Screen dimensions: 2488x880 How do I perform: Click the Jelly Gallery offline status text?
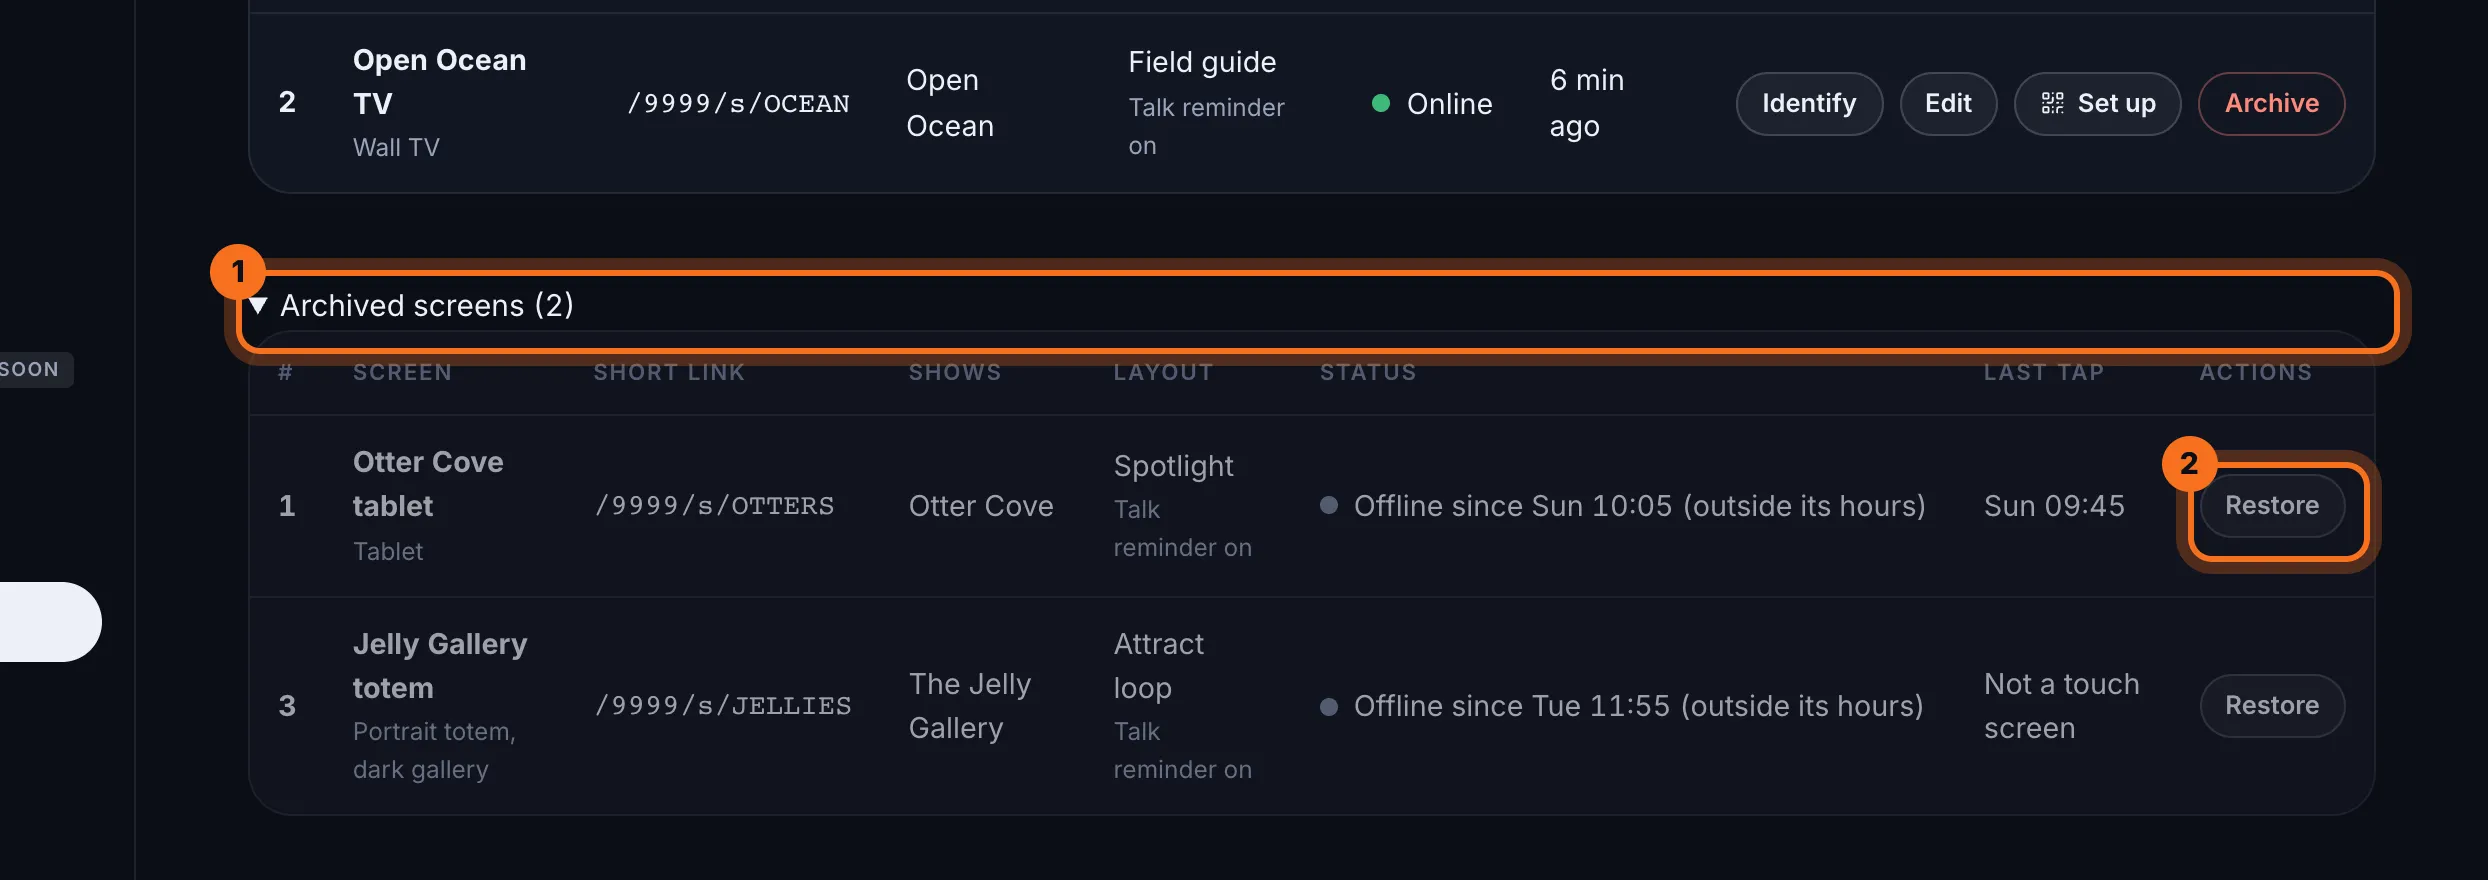1639,706
